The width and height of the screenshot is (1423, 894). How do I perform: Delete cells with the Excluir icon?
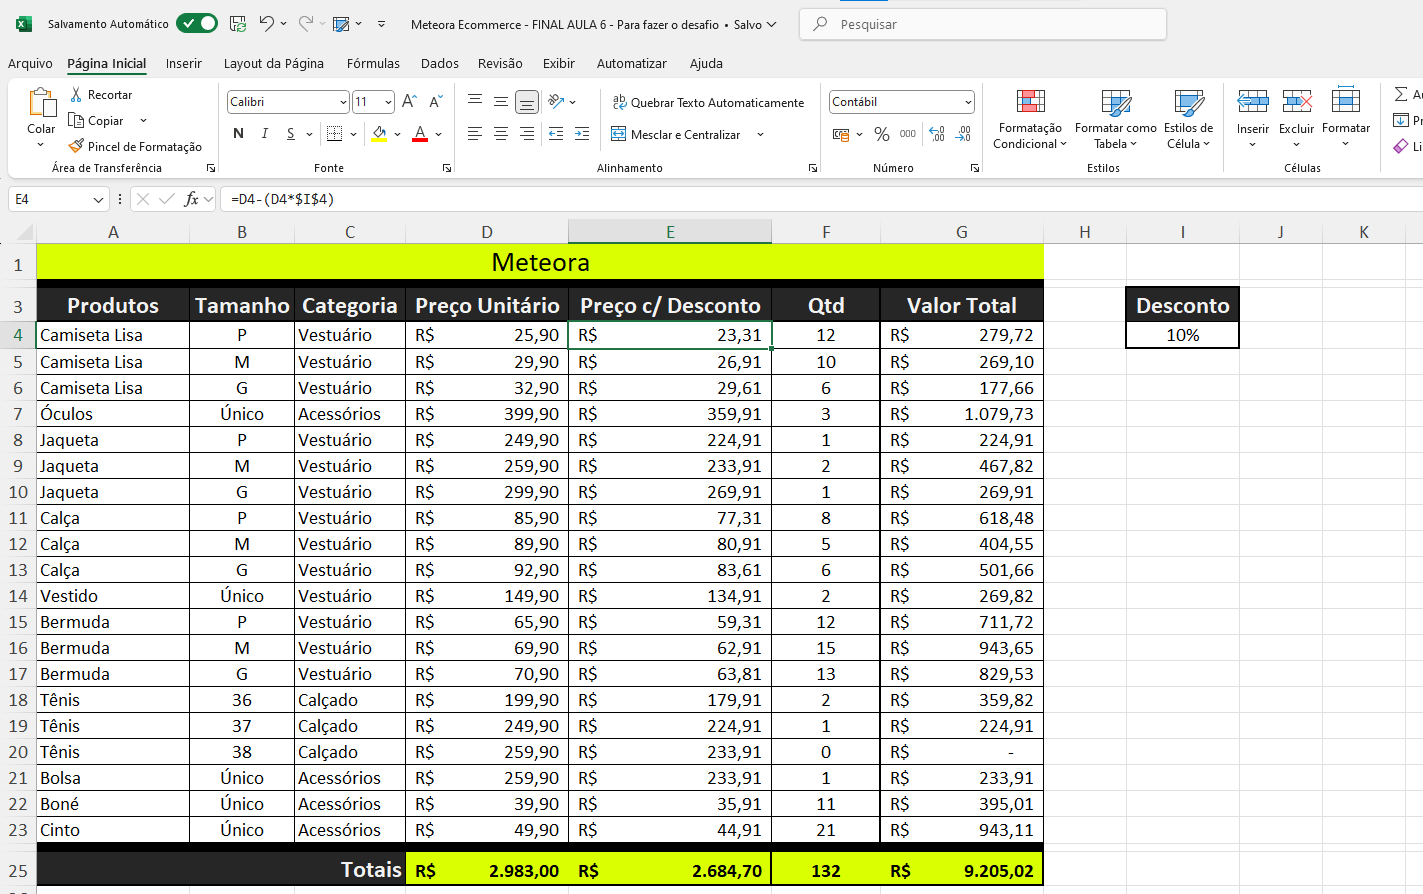1296,101
